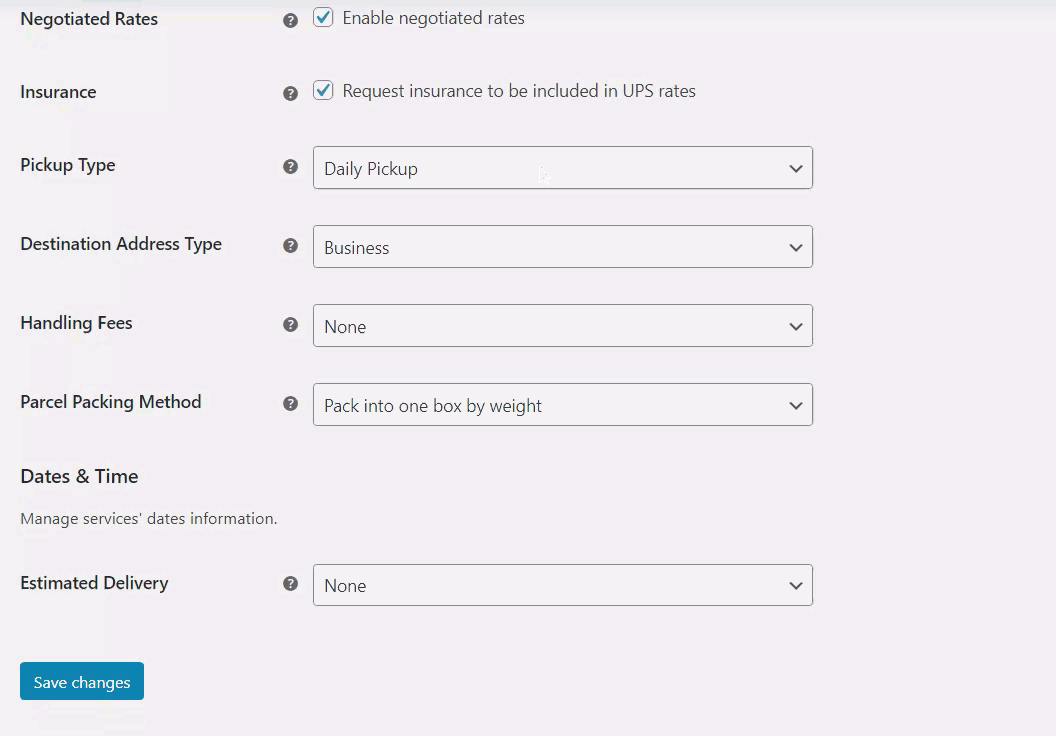The height and width of the screenshot is (736, 1060).
Task: Toggle the UPS insurance request checkbox
Action: [323, 91]
